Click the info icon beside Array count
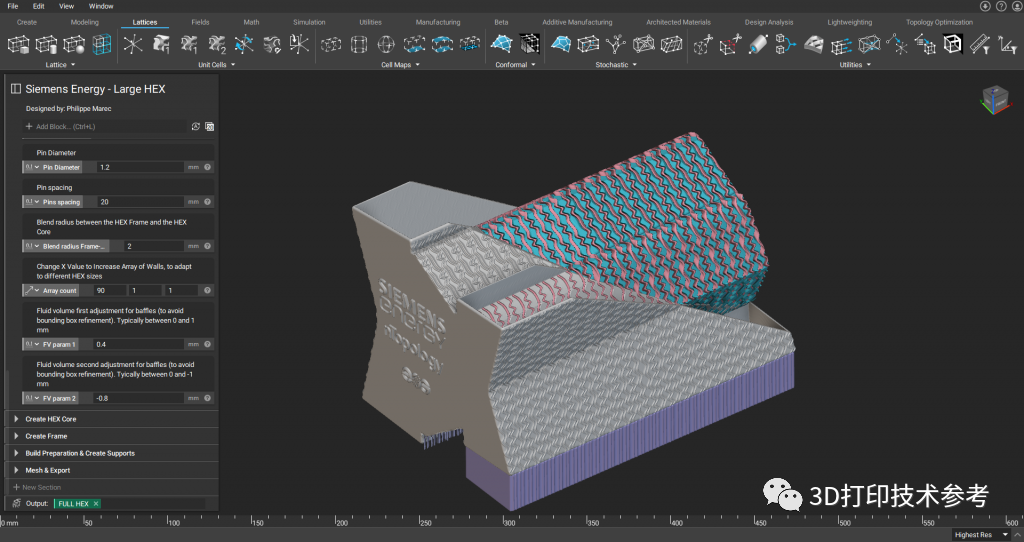1024x542 pixels. coord(208,290)
